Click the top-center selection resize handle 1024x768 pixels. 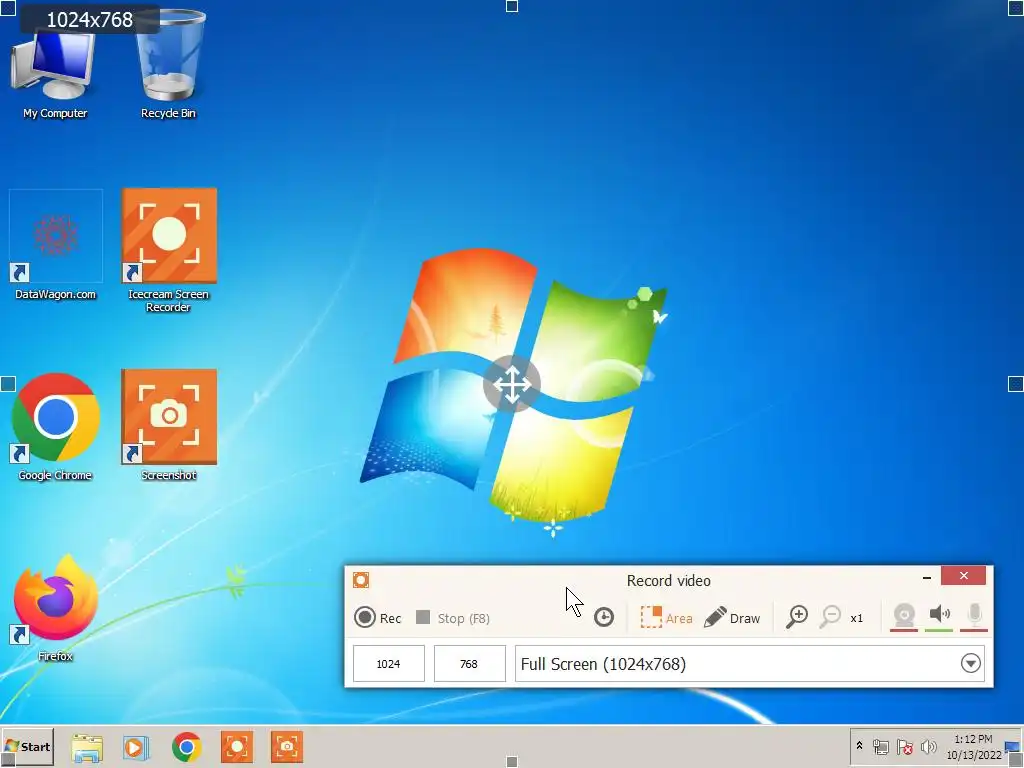(512, 6)
